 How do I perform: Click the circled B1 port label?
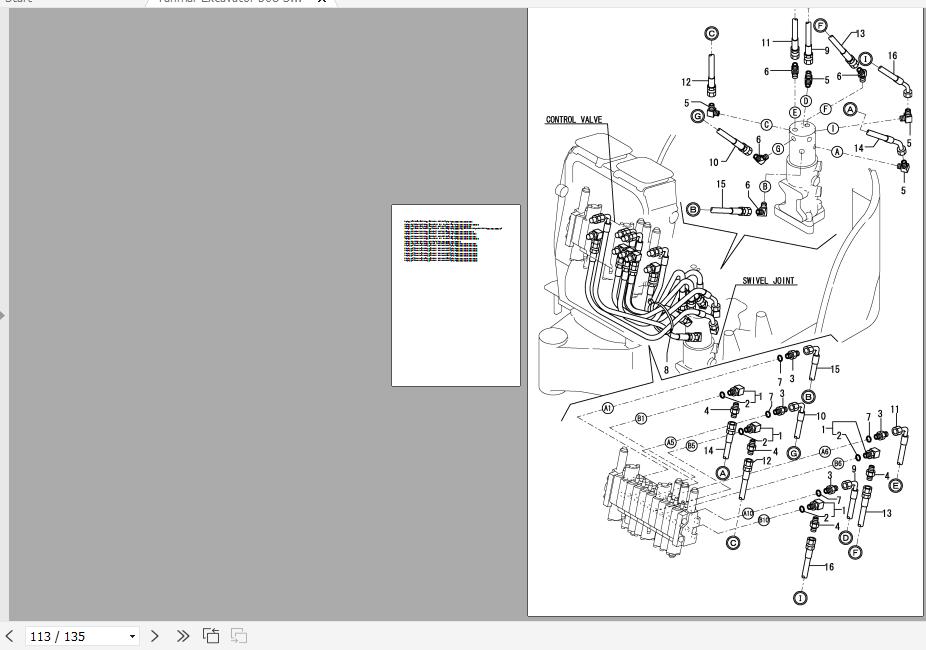(641, 418)
